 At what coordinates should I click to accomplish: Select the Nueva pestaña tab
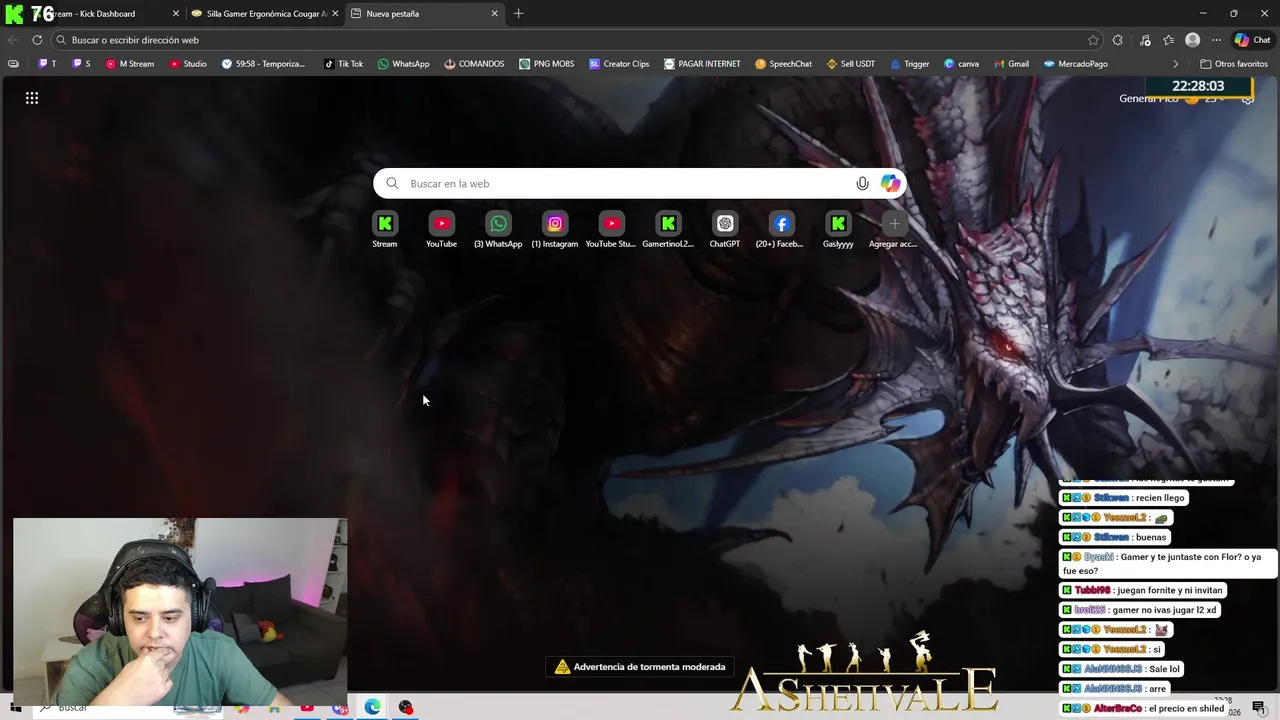[x=425, y=14]
